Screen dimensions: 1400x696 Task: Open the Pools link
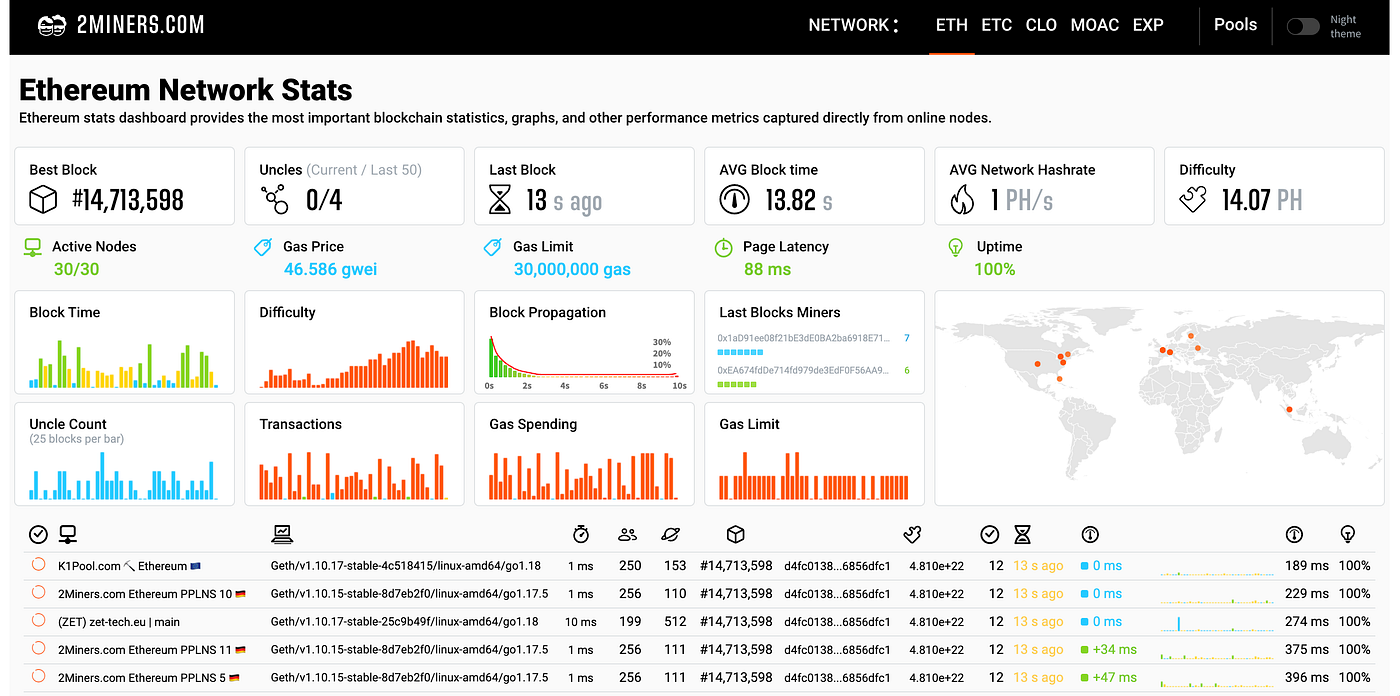click(x=1235, y=25)
